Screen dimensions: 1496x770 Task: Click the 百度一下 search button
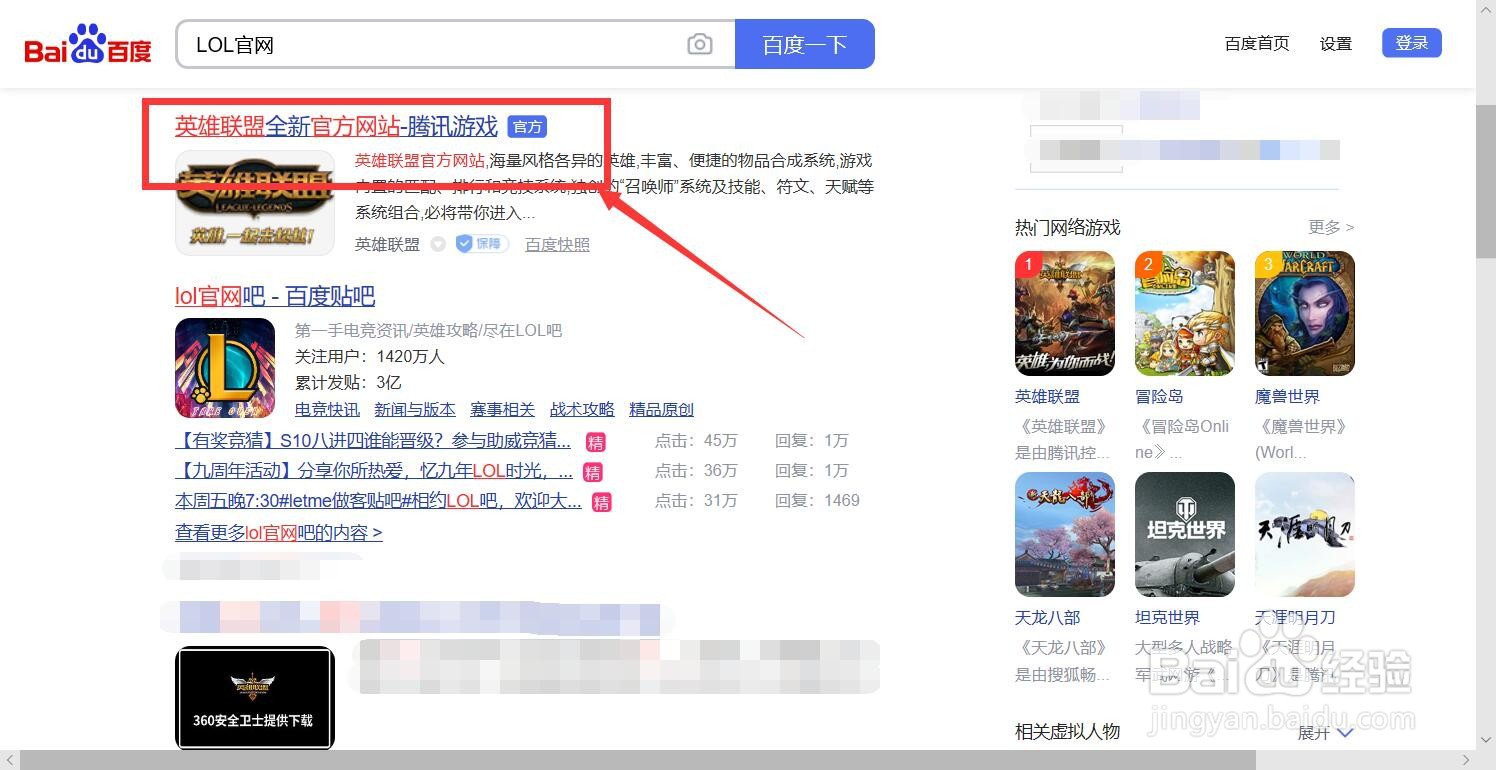pyautogui.click(x=805, y=44)
